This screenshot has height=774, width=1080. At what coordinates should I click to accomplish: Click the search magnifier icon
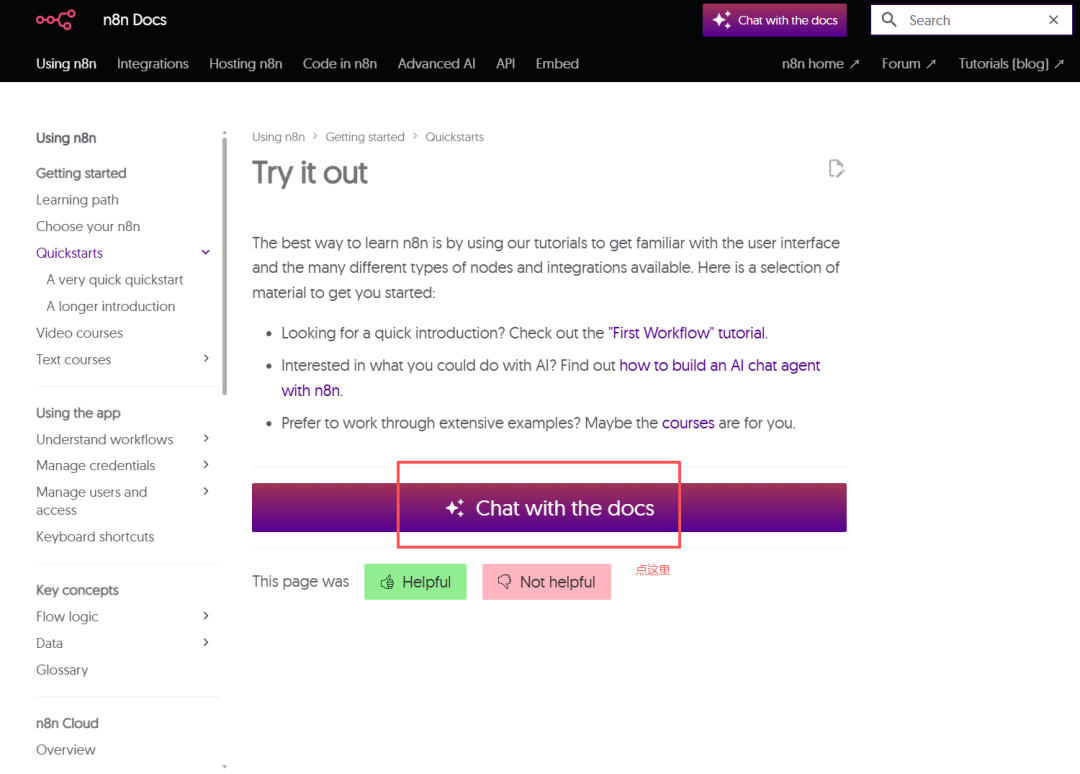pyautogui.click(x=889, y=20)
